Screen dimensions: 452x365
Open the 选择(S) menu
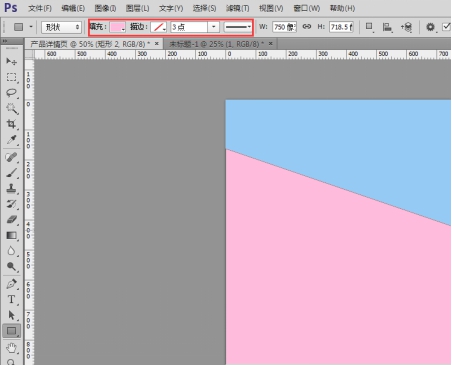(x=204, y=8)
